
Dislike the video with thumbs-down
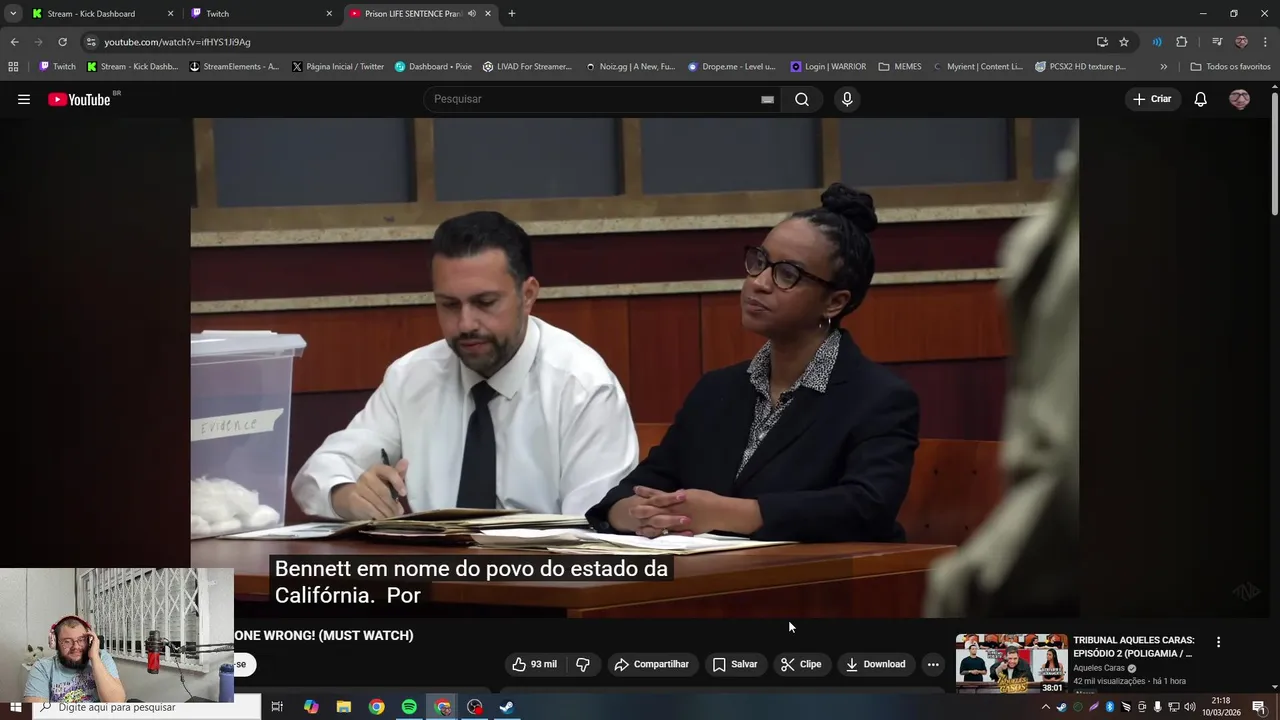tap(583, 664)
